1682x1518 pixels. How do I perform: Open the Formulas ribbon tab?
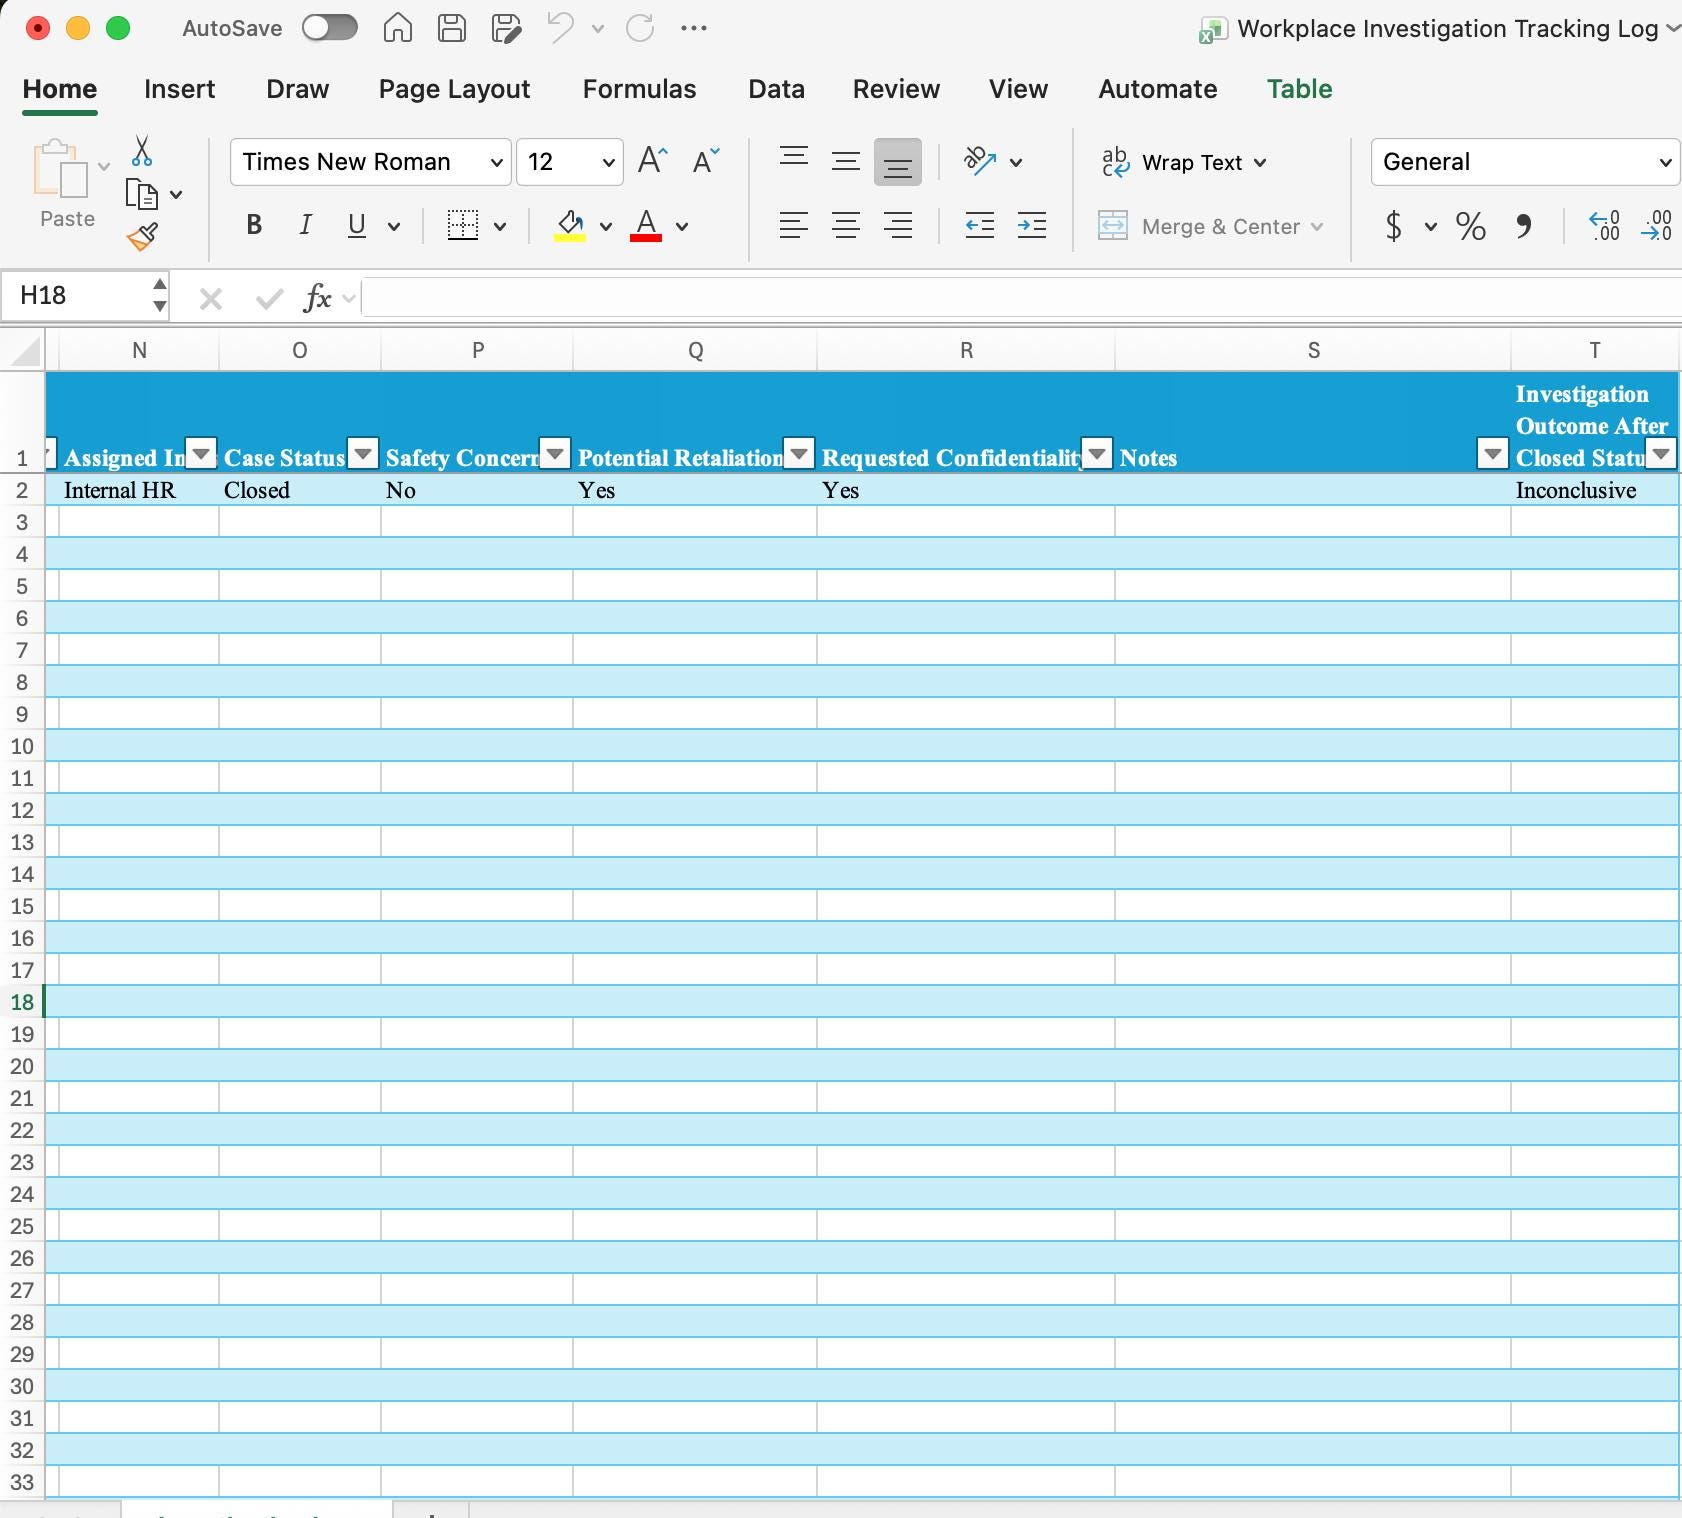639,89
